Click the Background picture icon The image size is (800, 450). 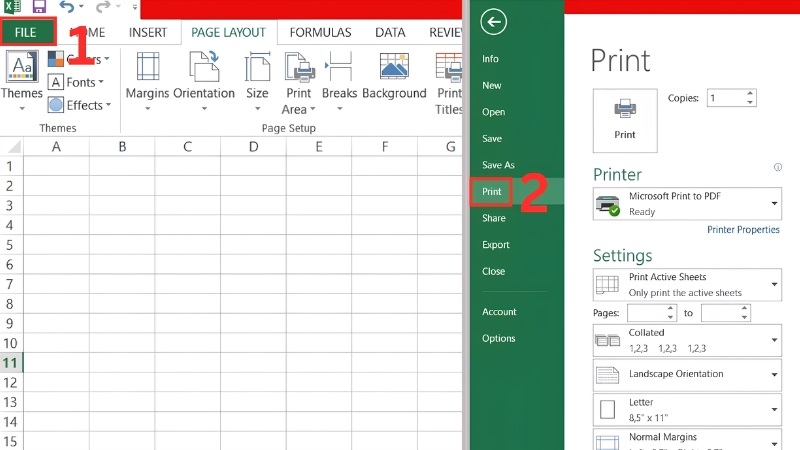tap(394, 66)
